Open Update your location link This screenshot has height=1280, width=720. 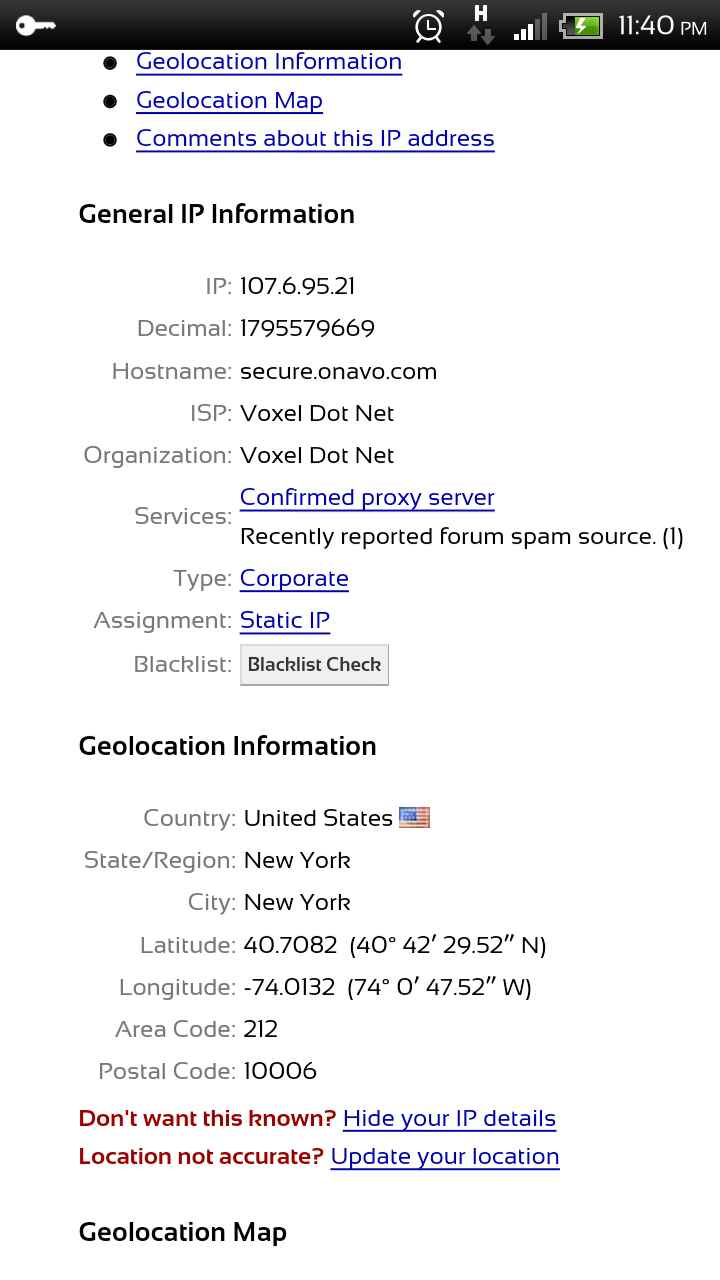[x=445, y=1157]
